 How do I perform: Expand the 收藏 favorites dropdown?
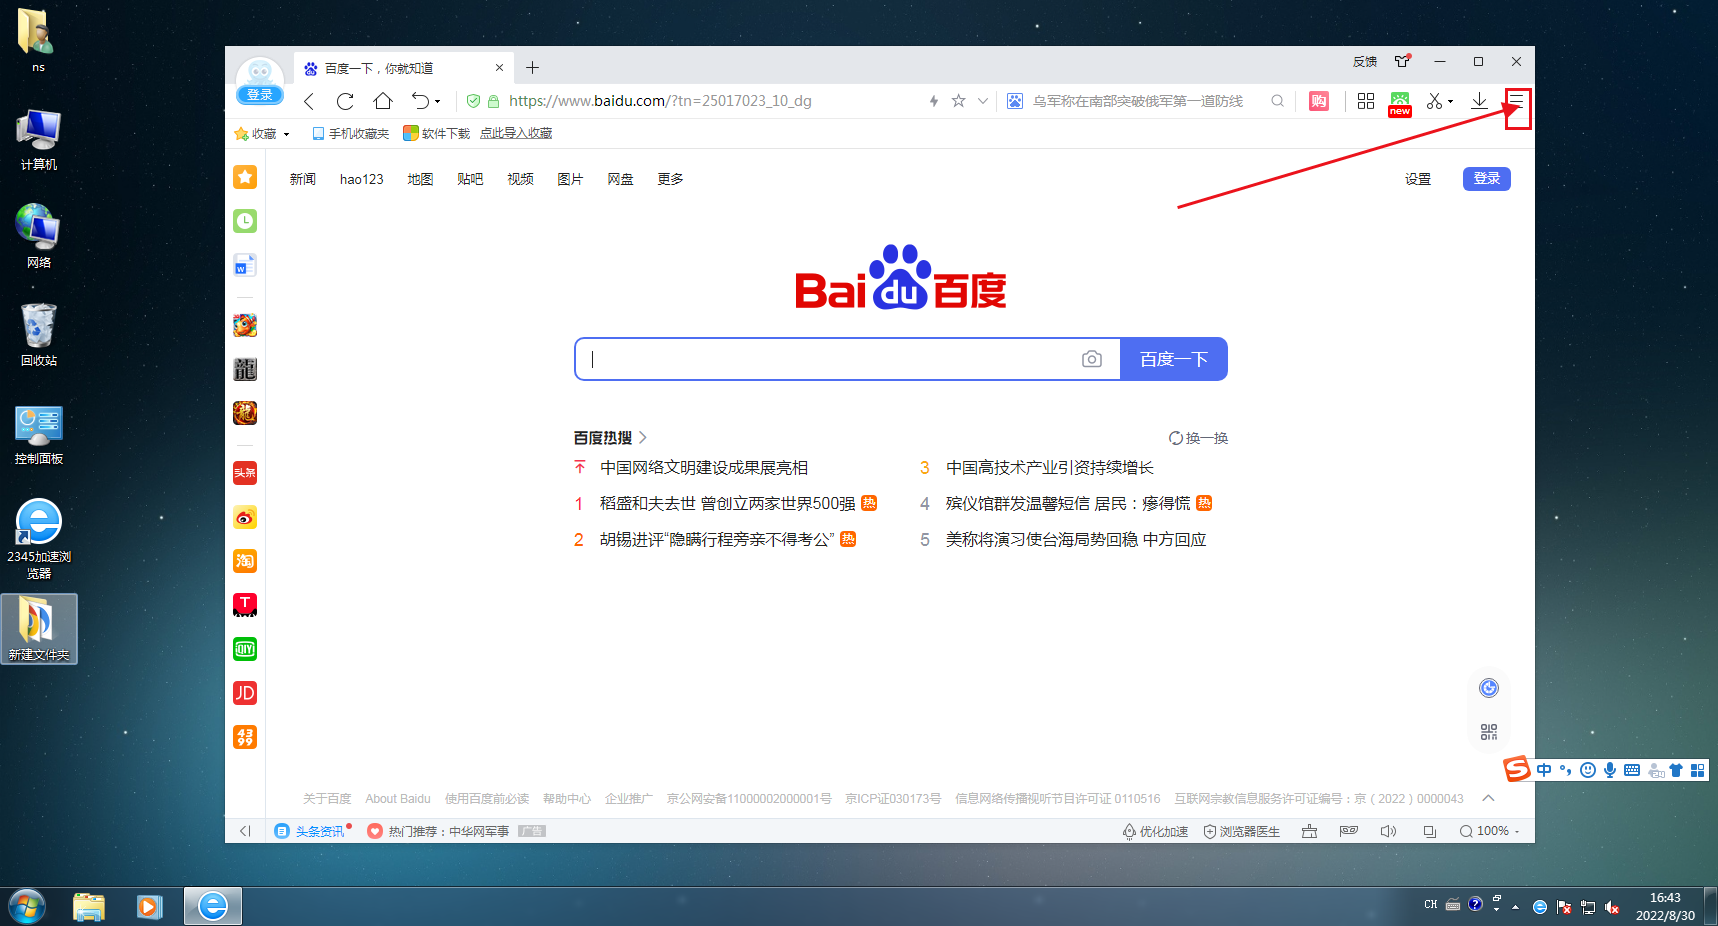click(286, 134)
